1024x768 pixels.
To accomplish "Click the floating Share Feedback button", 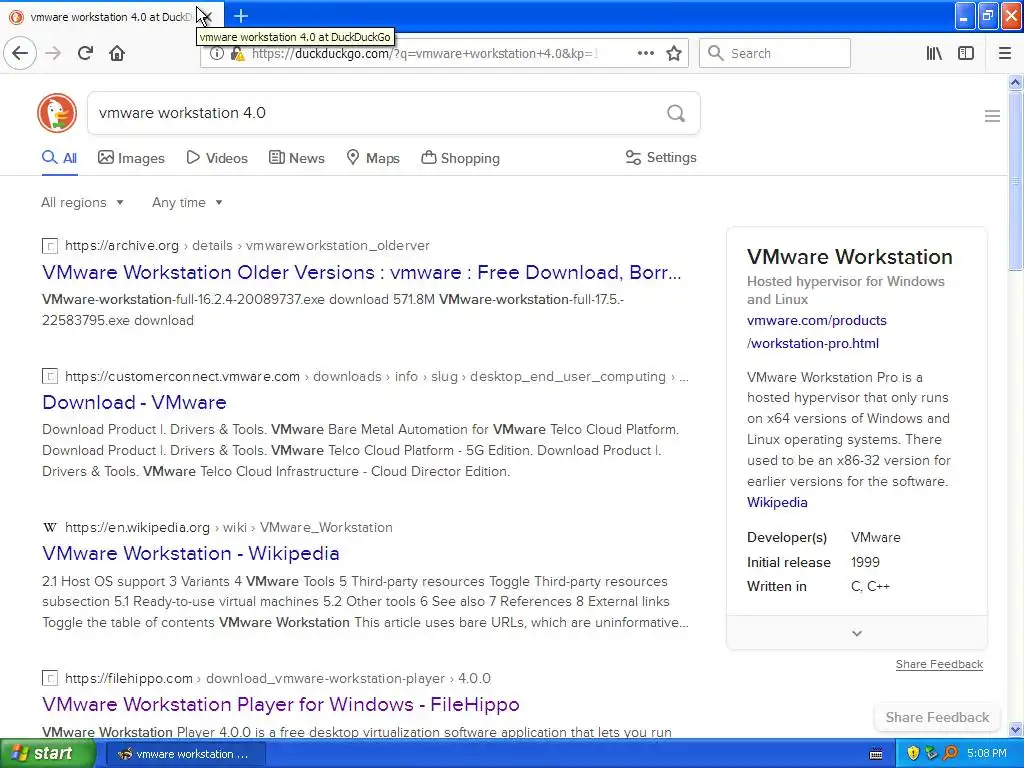I will (937, 717).
